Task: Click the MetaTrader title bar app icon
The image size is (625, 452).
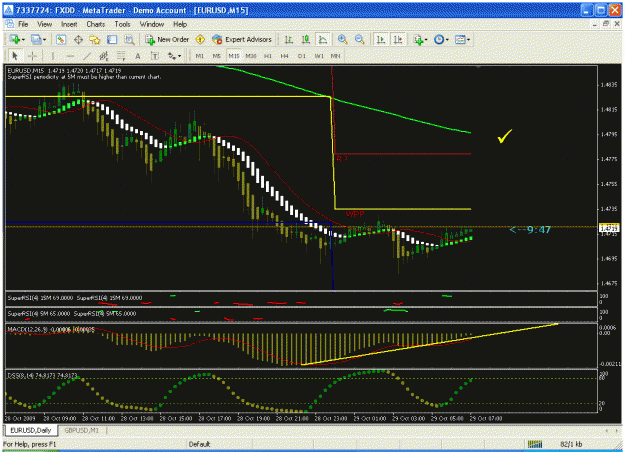Action: tap(8, 10)
